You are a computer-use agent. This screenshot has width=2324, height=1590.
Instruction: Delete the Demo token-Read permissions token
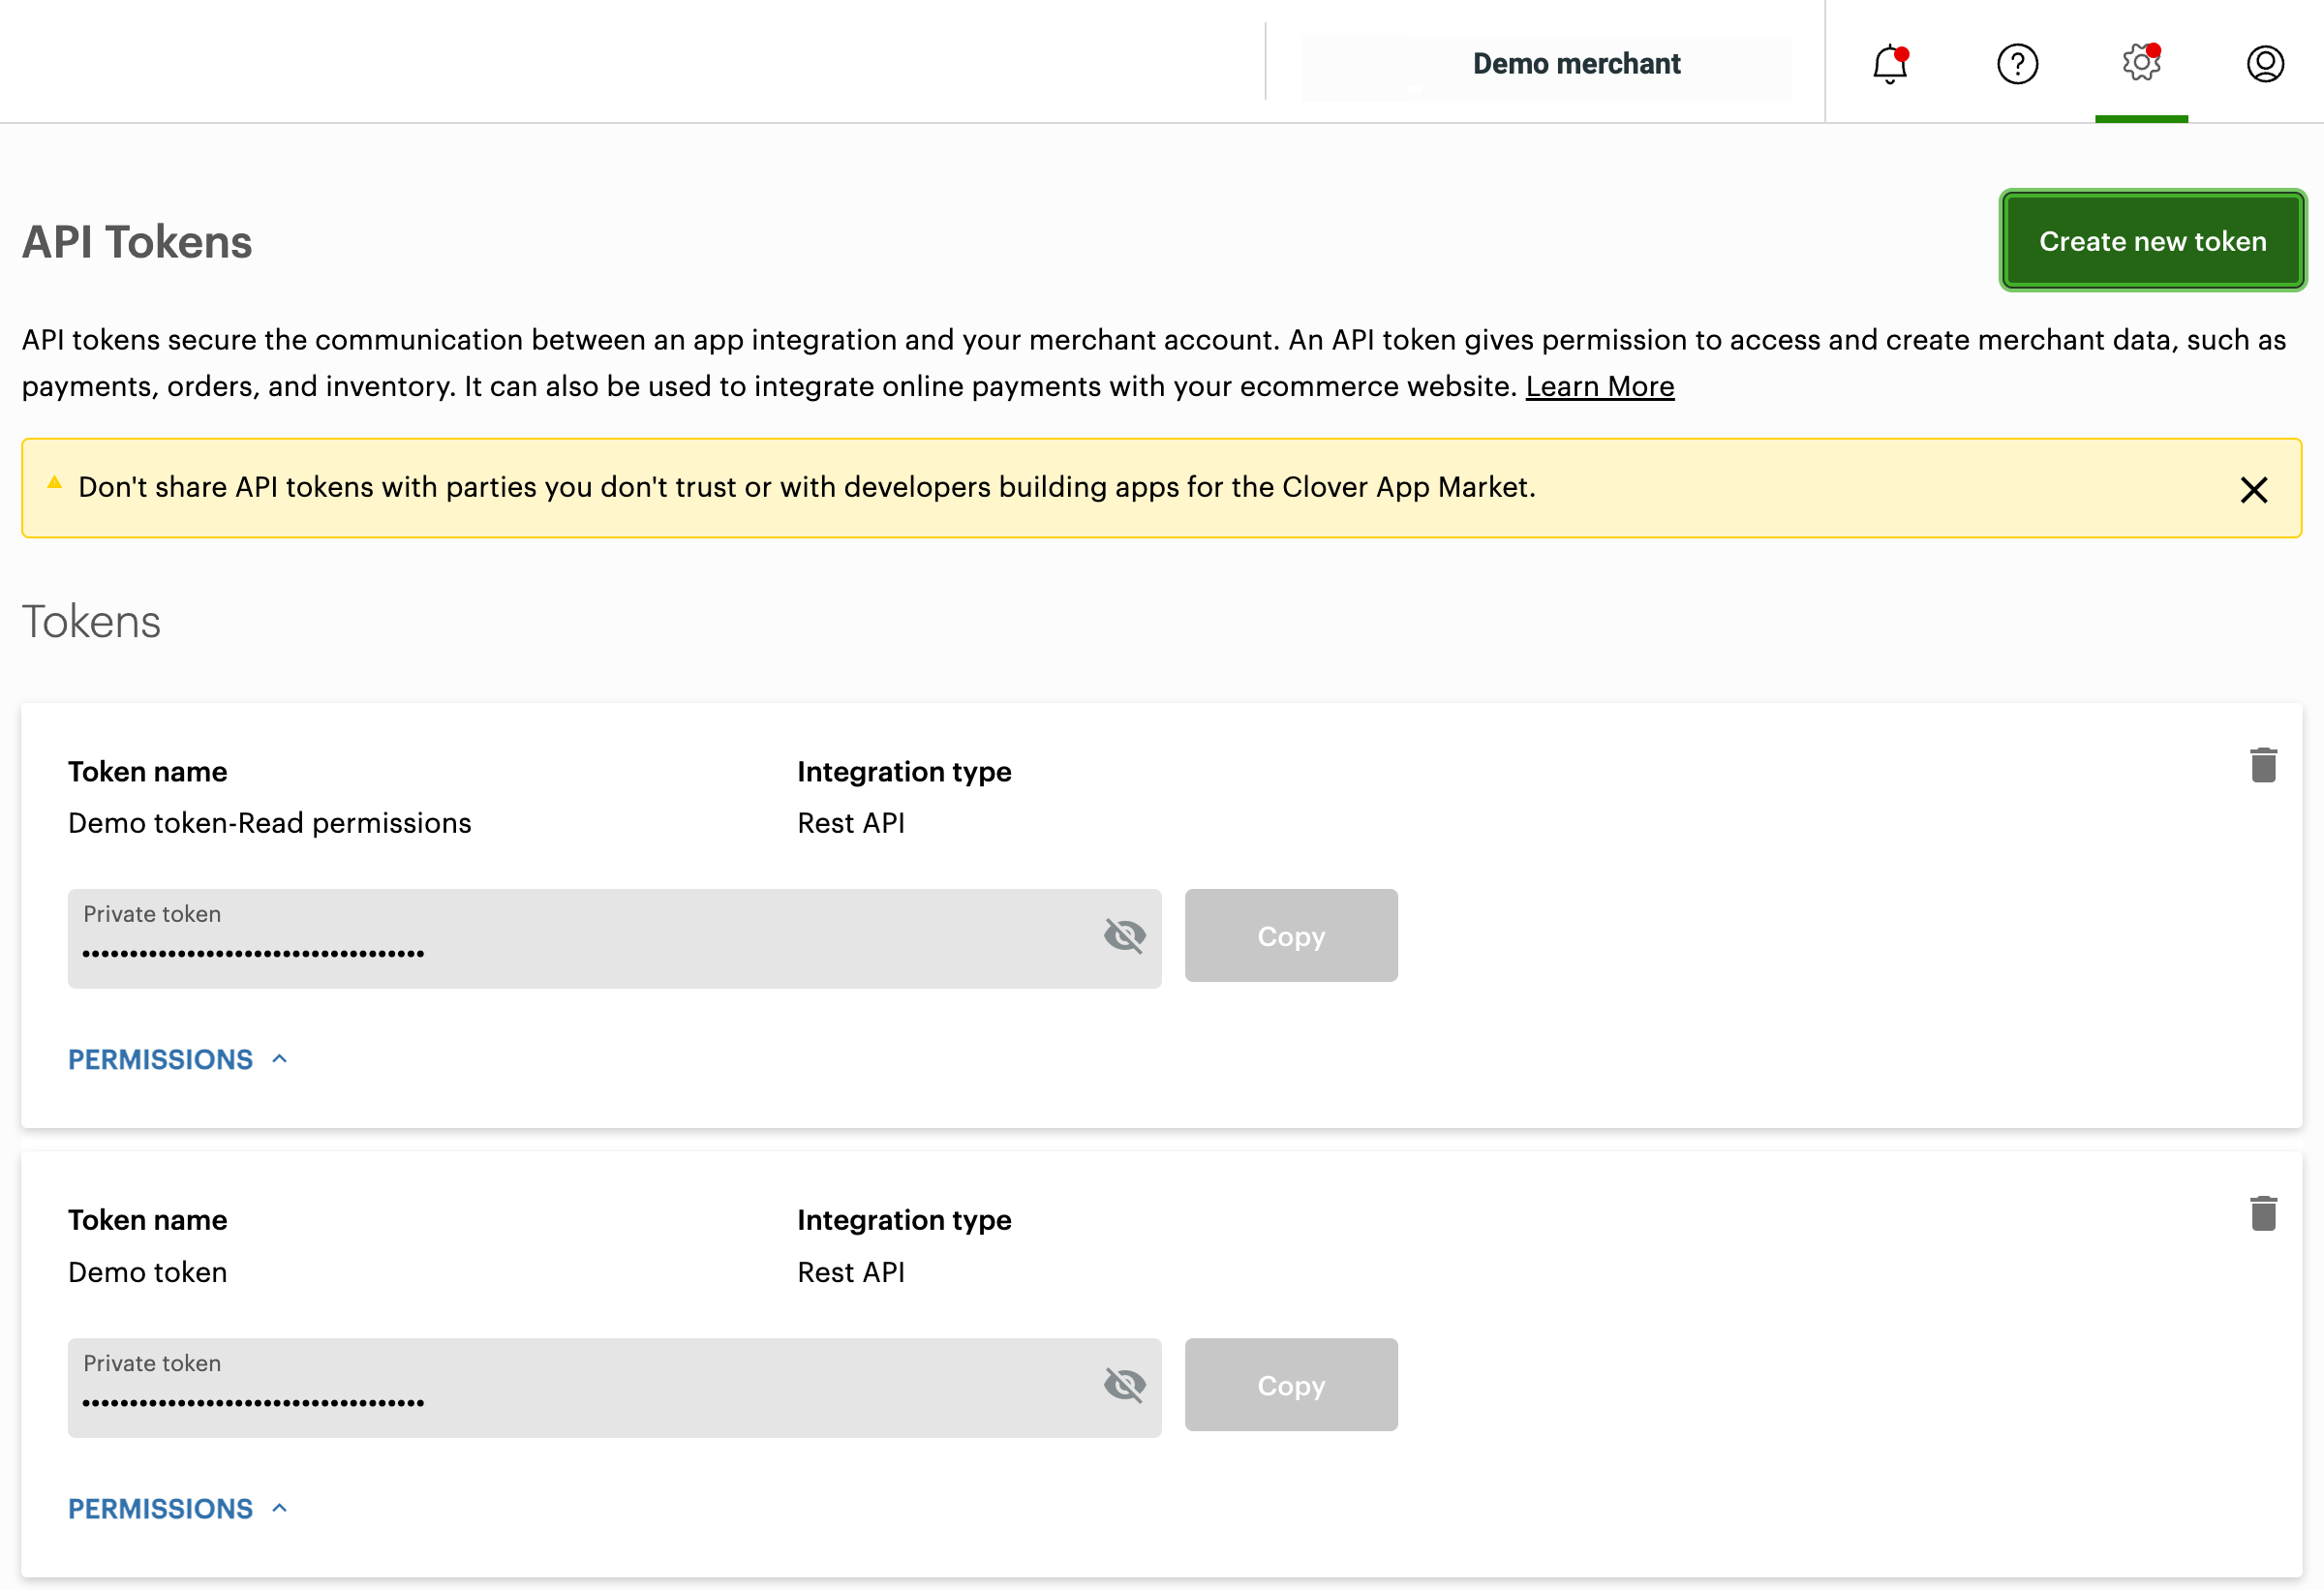pos(2263,766)
